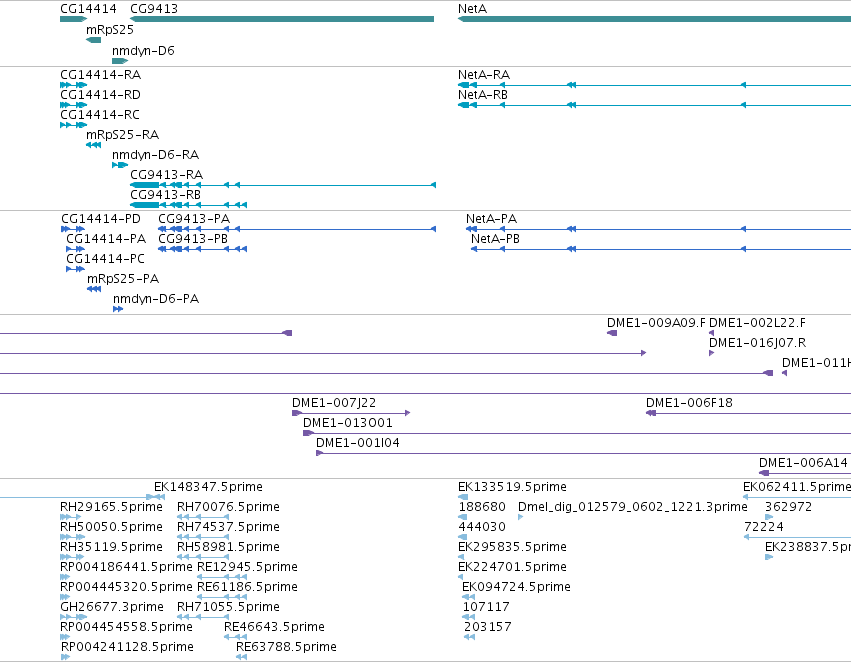Select the NetA-PB protein label
The width and height of the screenshot is (851, 662).
pos(495,239)
